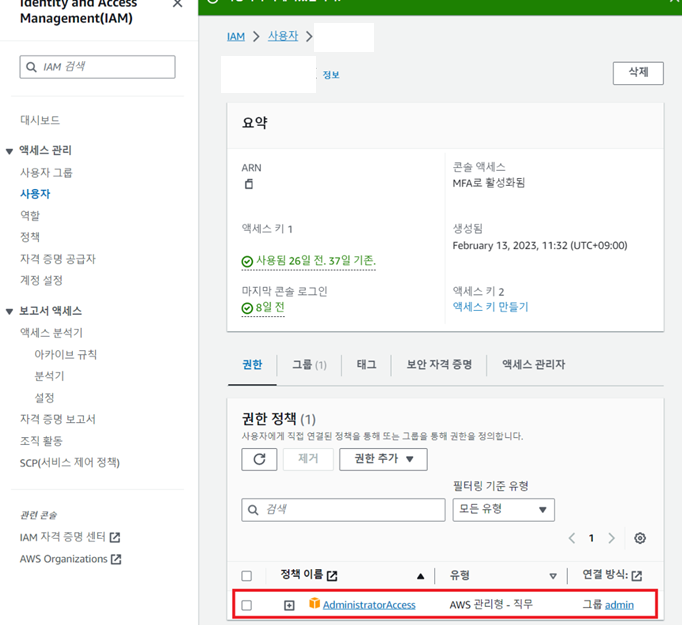
Task: Select 사용자 in the sidebar
Action: point(35,194)
